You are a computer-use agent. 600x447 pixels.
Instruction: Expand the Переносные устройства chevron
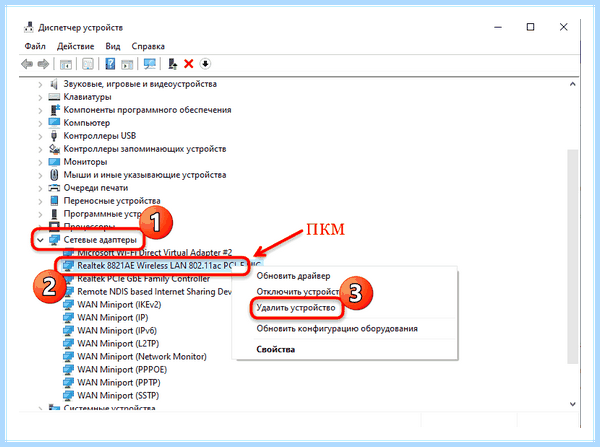(40, 201)
